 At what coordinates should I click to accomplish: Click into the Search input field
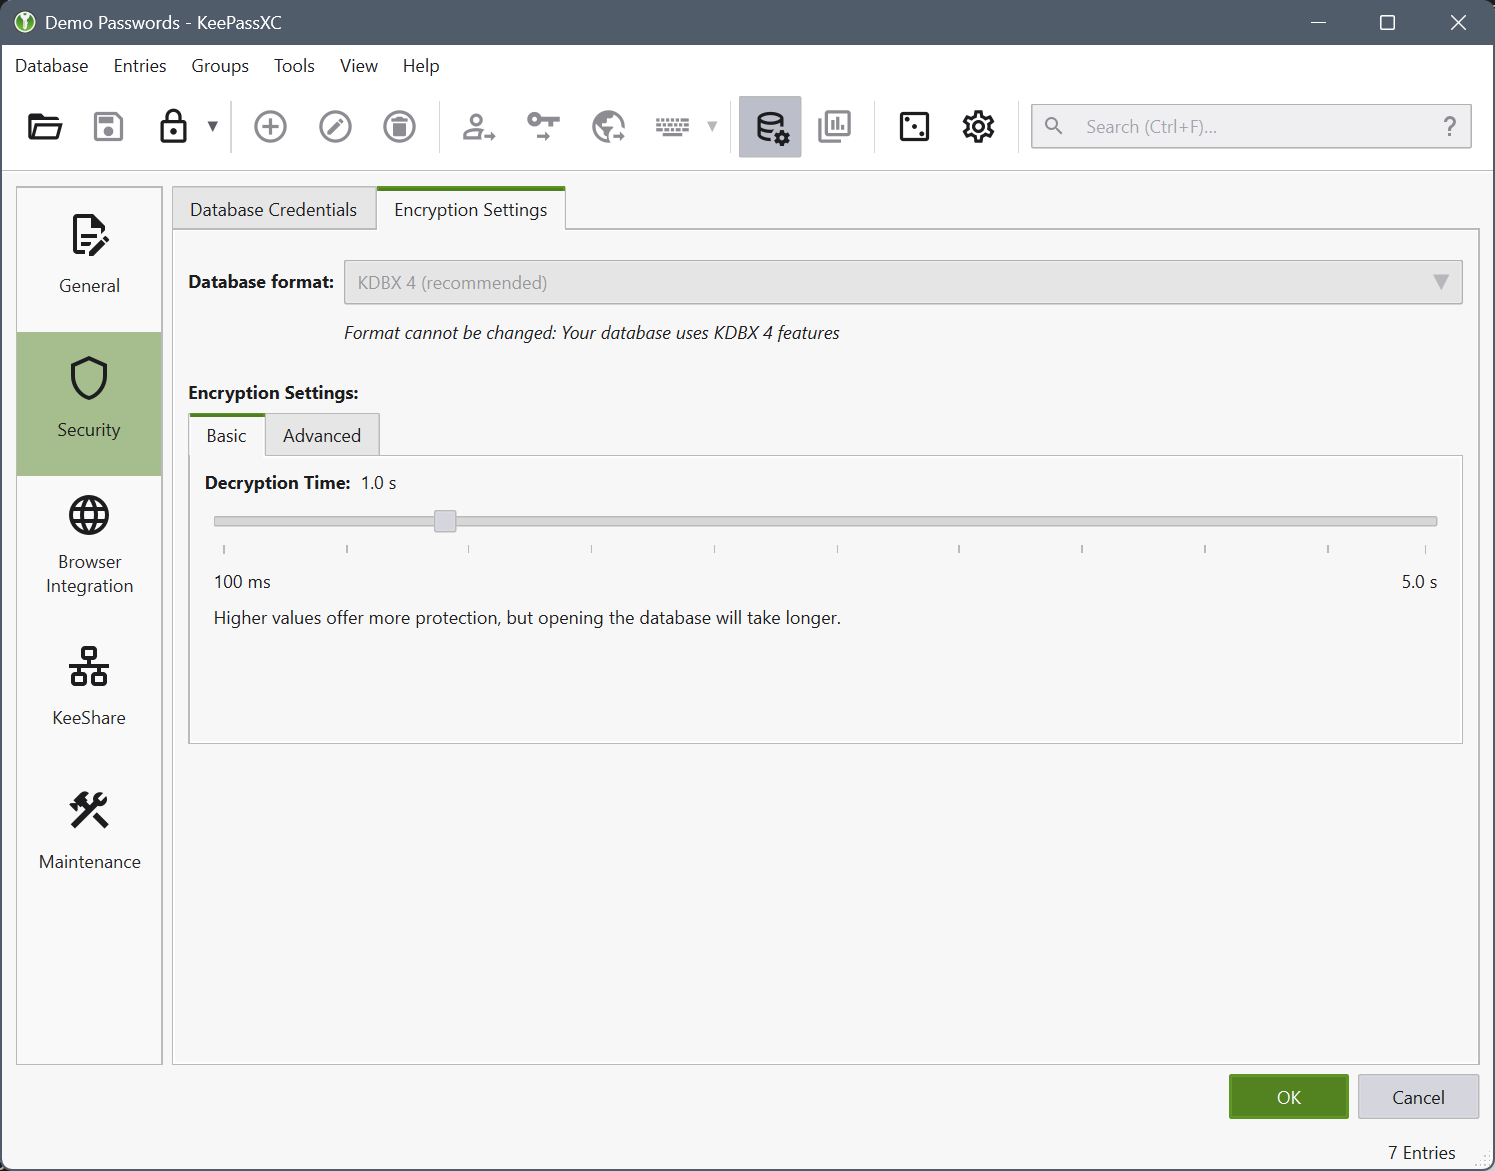pos(1250,127)
